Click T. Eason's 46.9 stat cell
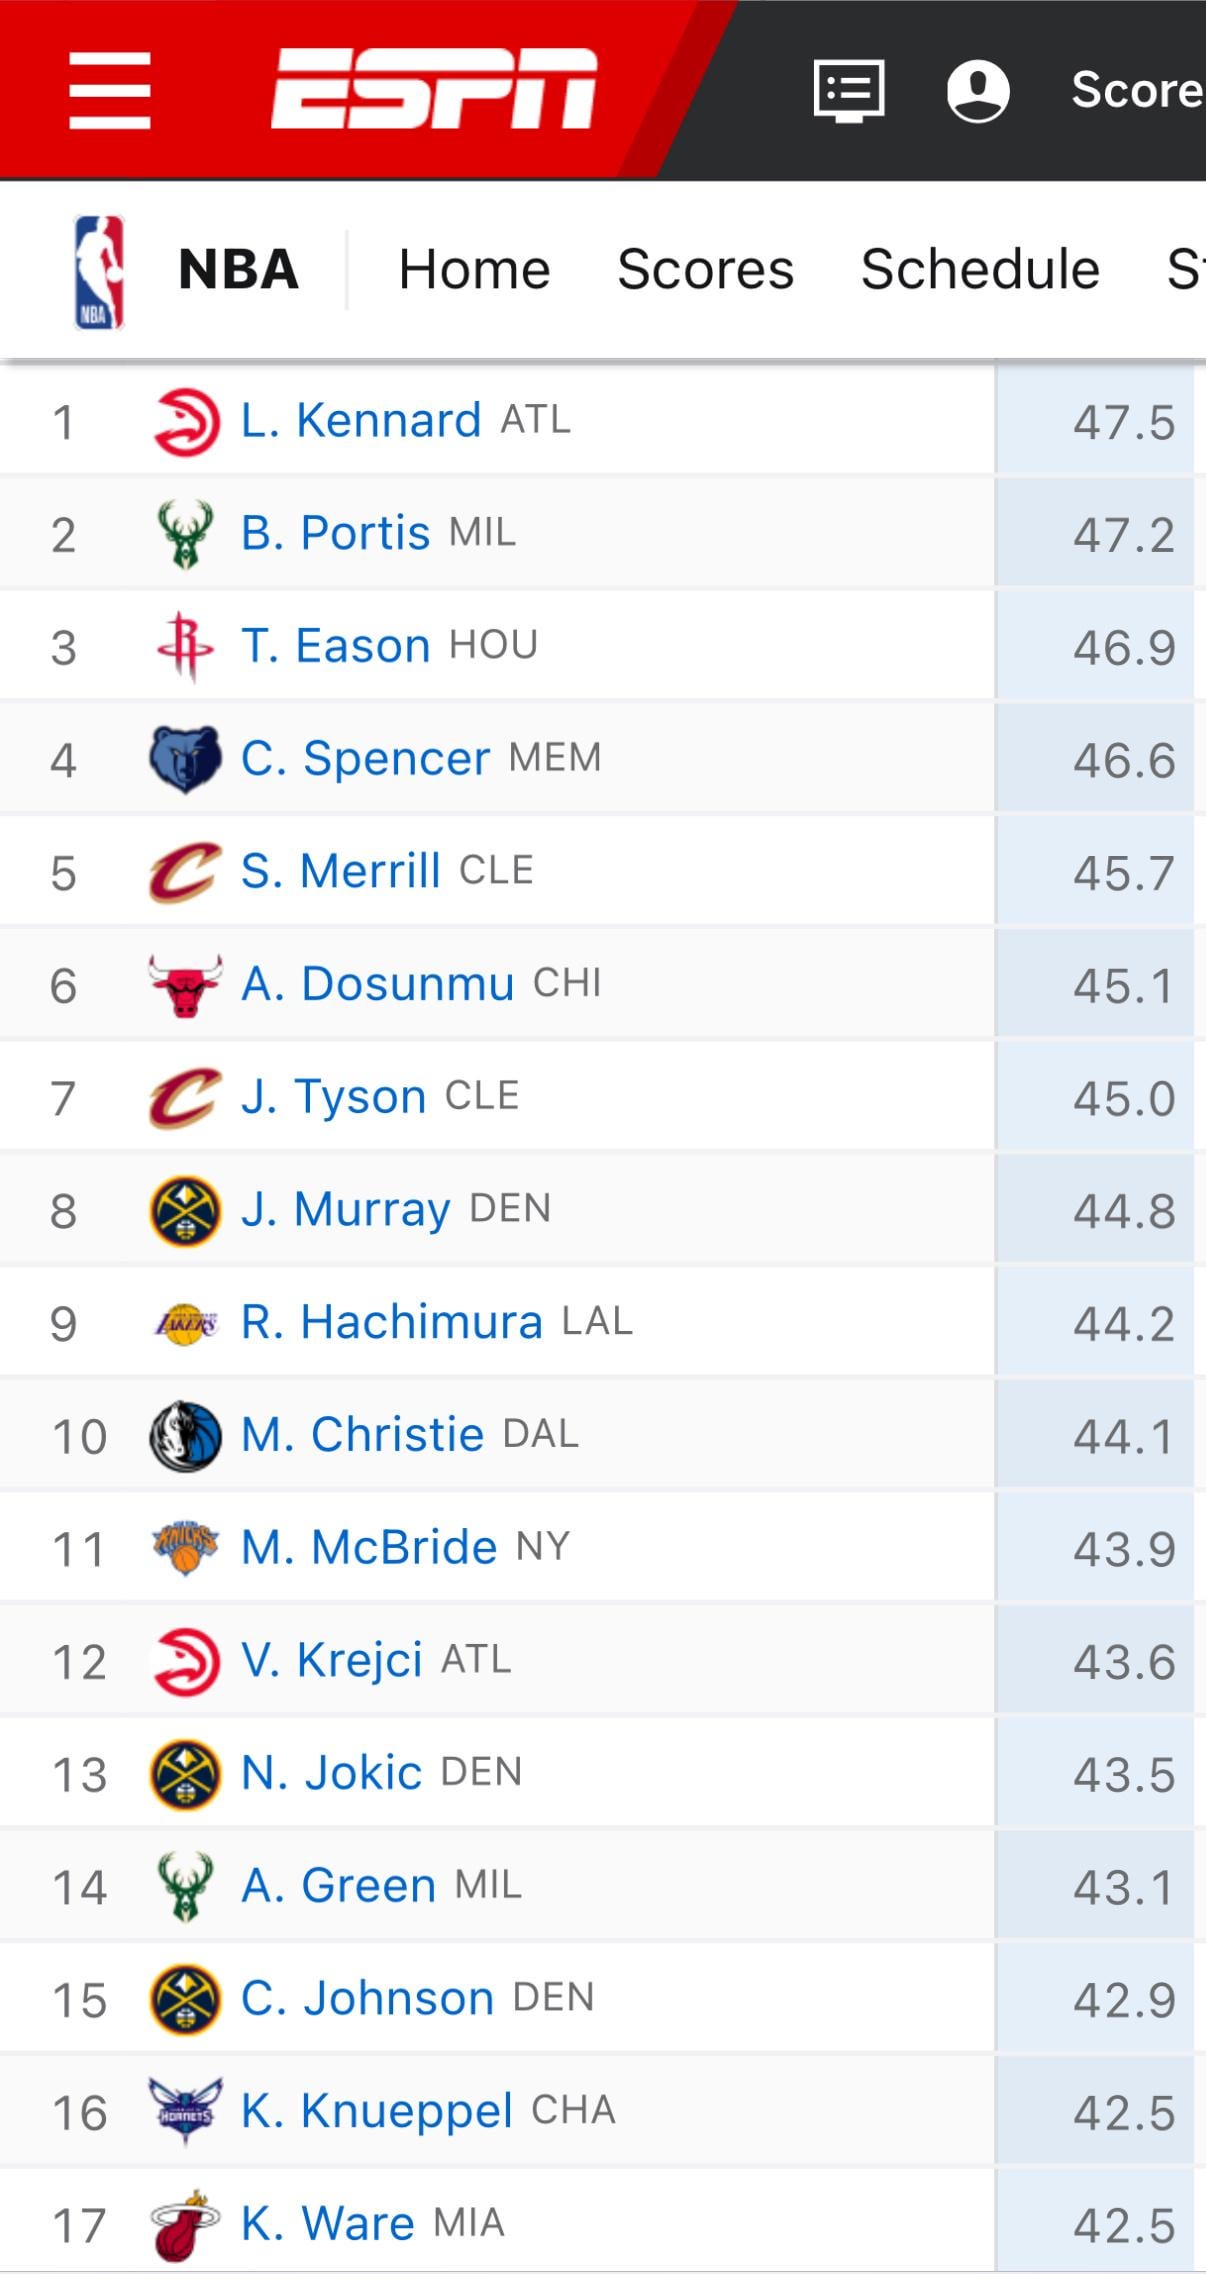 [1123, 648]
